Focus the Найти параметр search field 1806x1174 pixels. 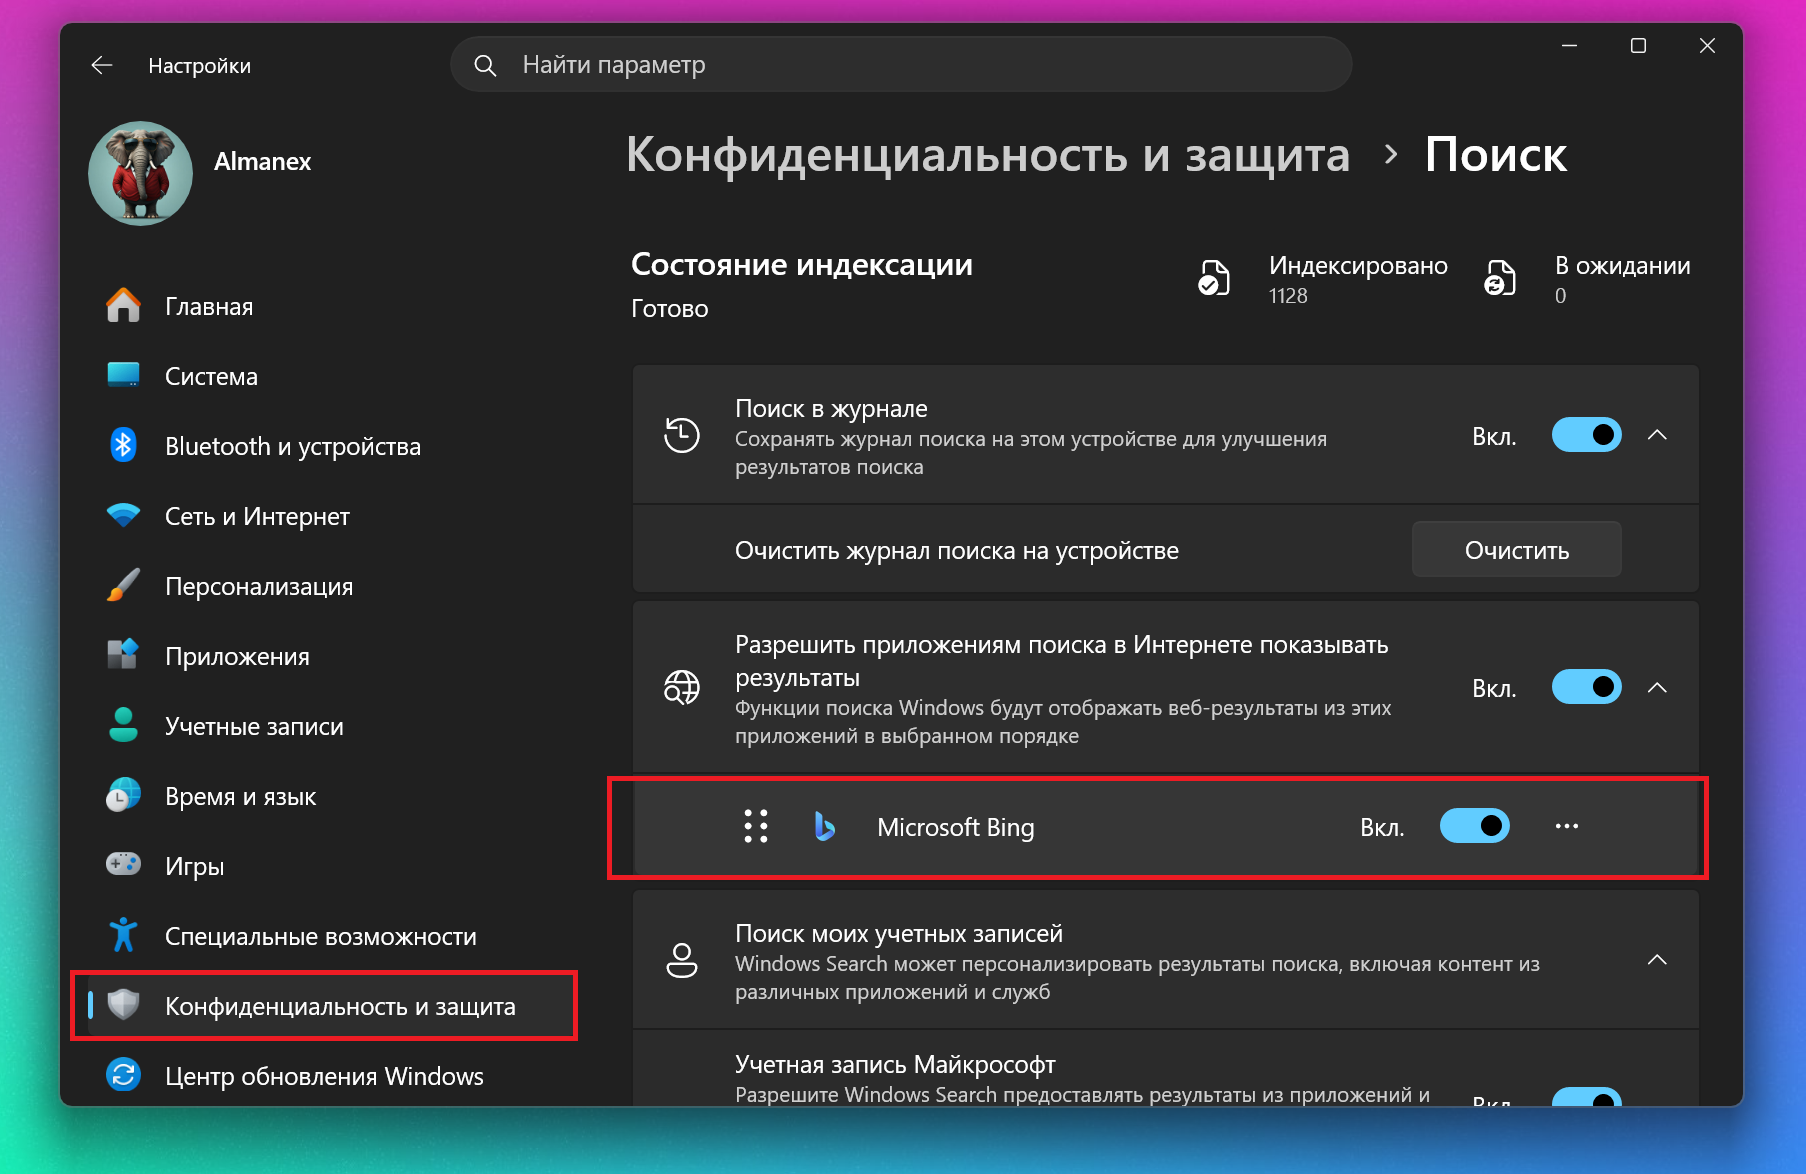pyautogui.click(x=902, y=65)
